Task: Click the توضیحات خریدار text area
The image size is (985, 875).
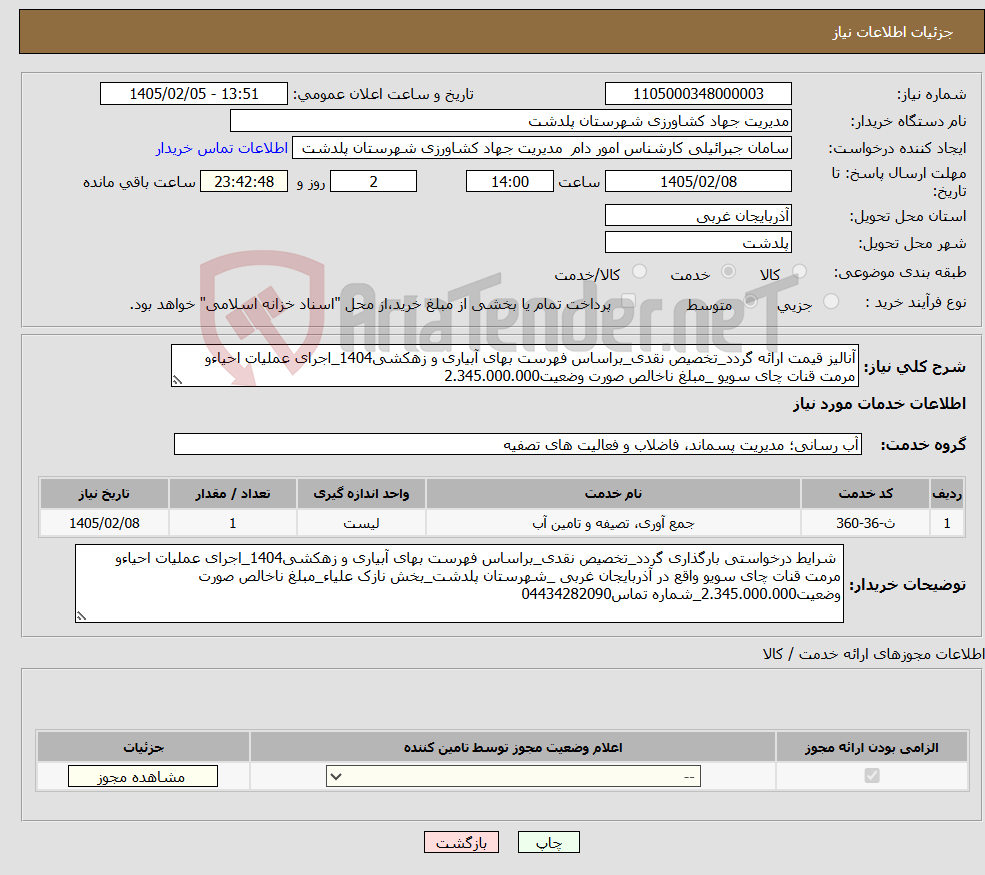Action: pos(459,584)
